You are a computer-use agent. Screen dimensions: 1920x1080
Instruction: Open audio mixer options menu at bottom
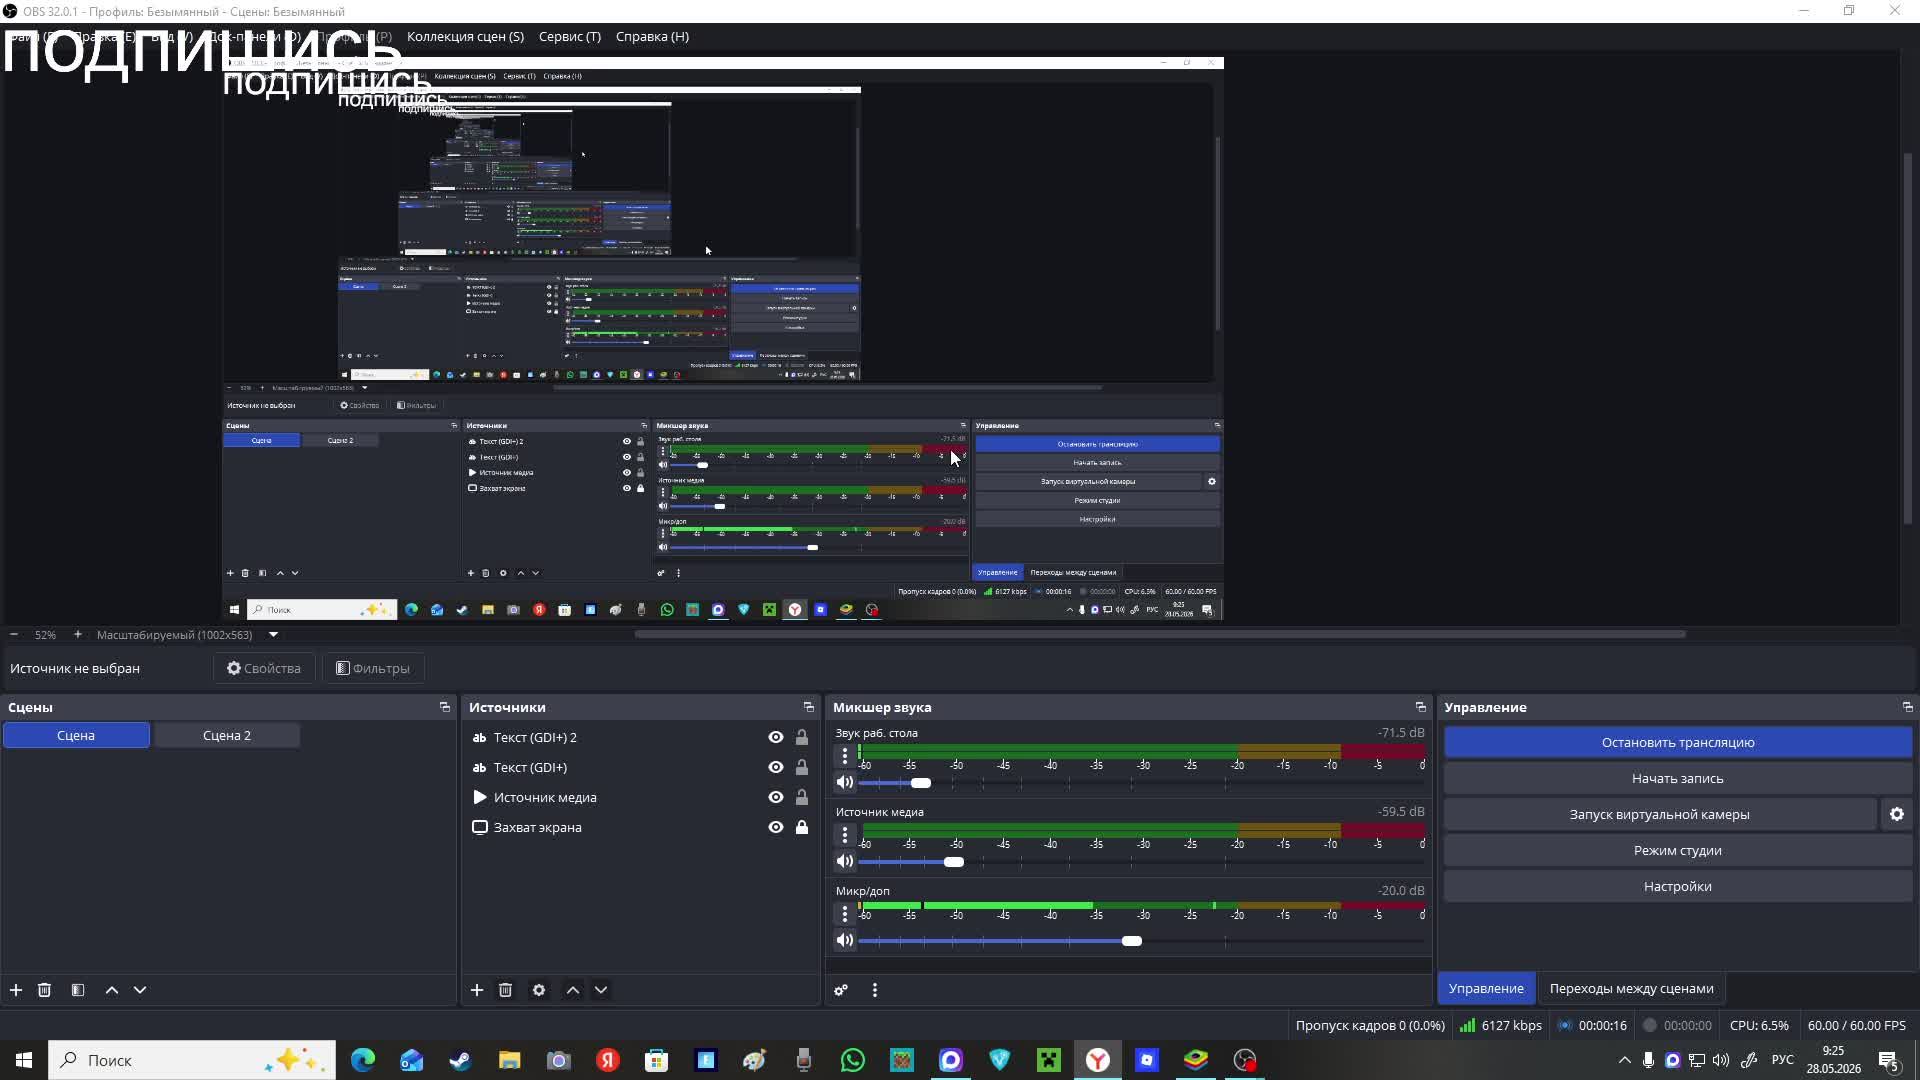(875, 990)
